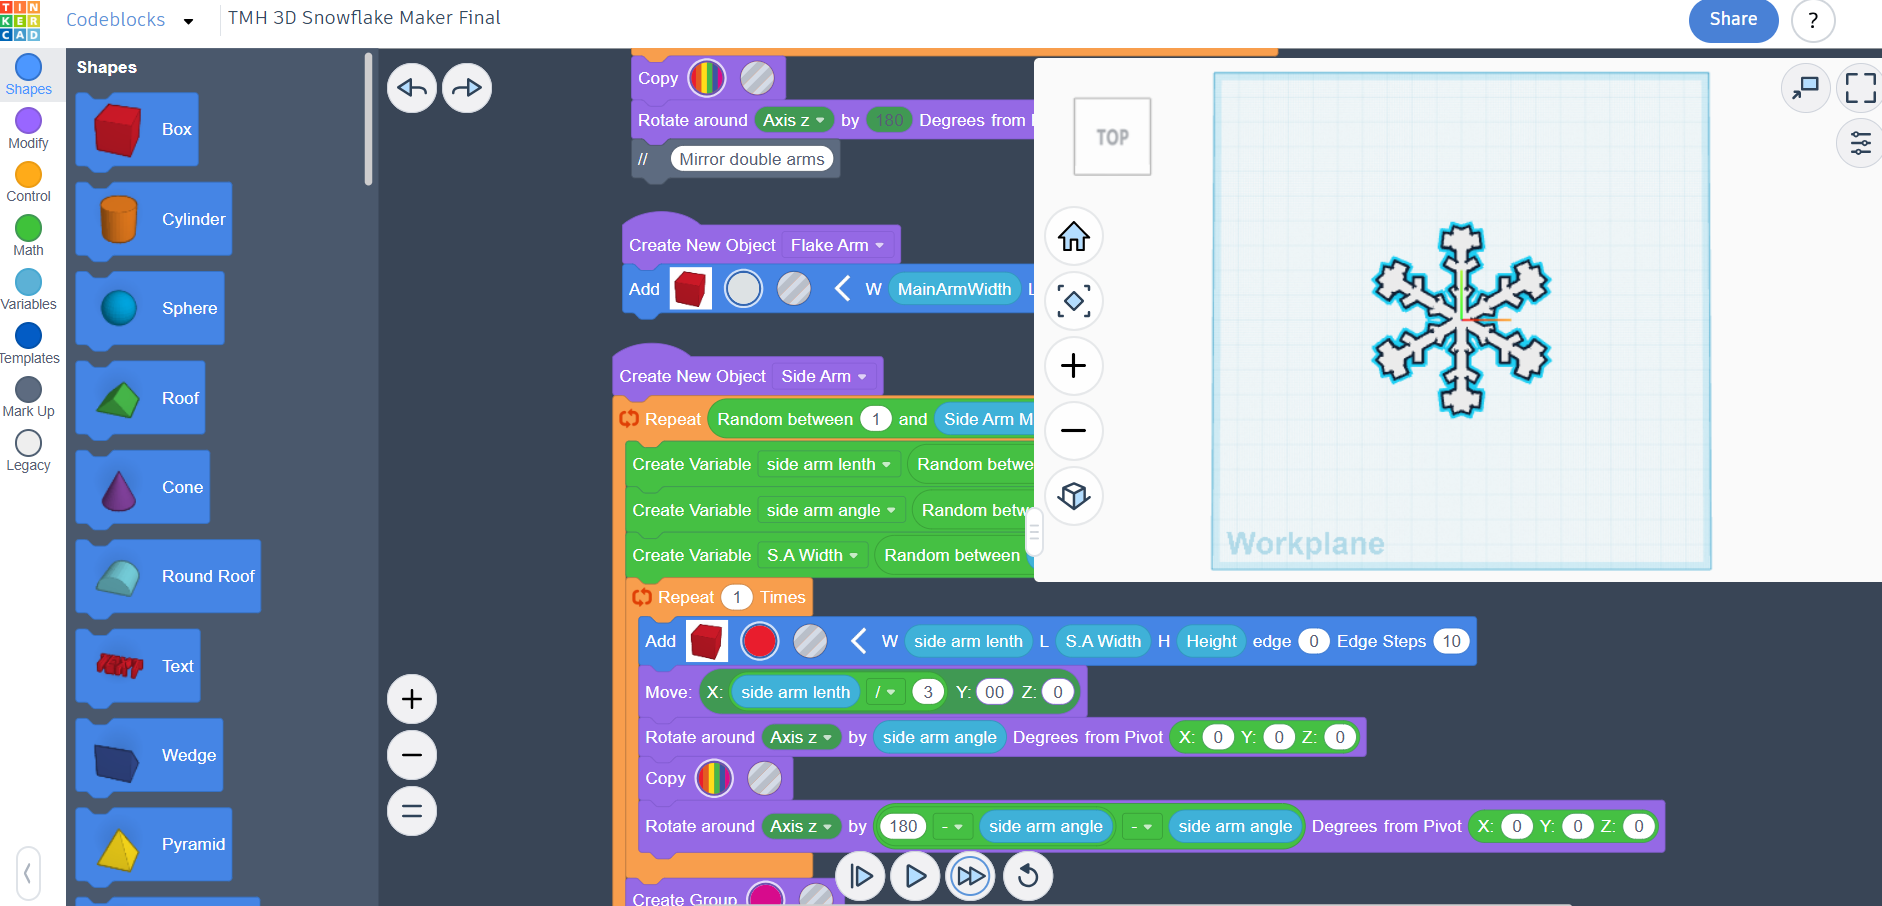Zoom in the 3D viewer

pyautogui.click(x=1074, y=366)
